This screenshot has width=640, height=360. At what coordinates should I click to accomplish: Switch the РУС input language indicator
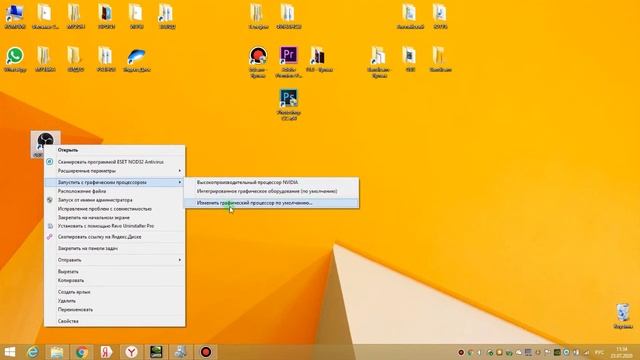click(x=599, y=352)
